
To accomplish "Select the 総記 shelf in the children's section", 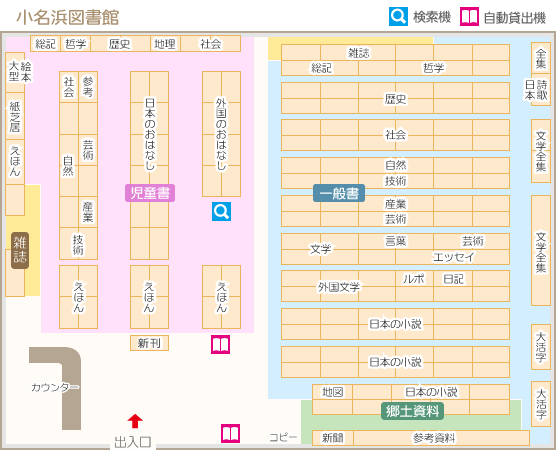I will tap(46, 44).
